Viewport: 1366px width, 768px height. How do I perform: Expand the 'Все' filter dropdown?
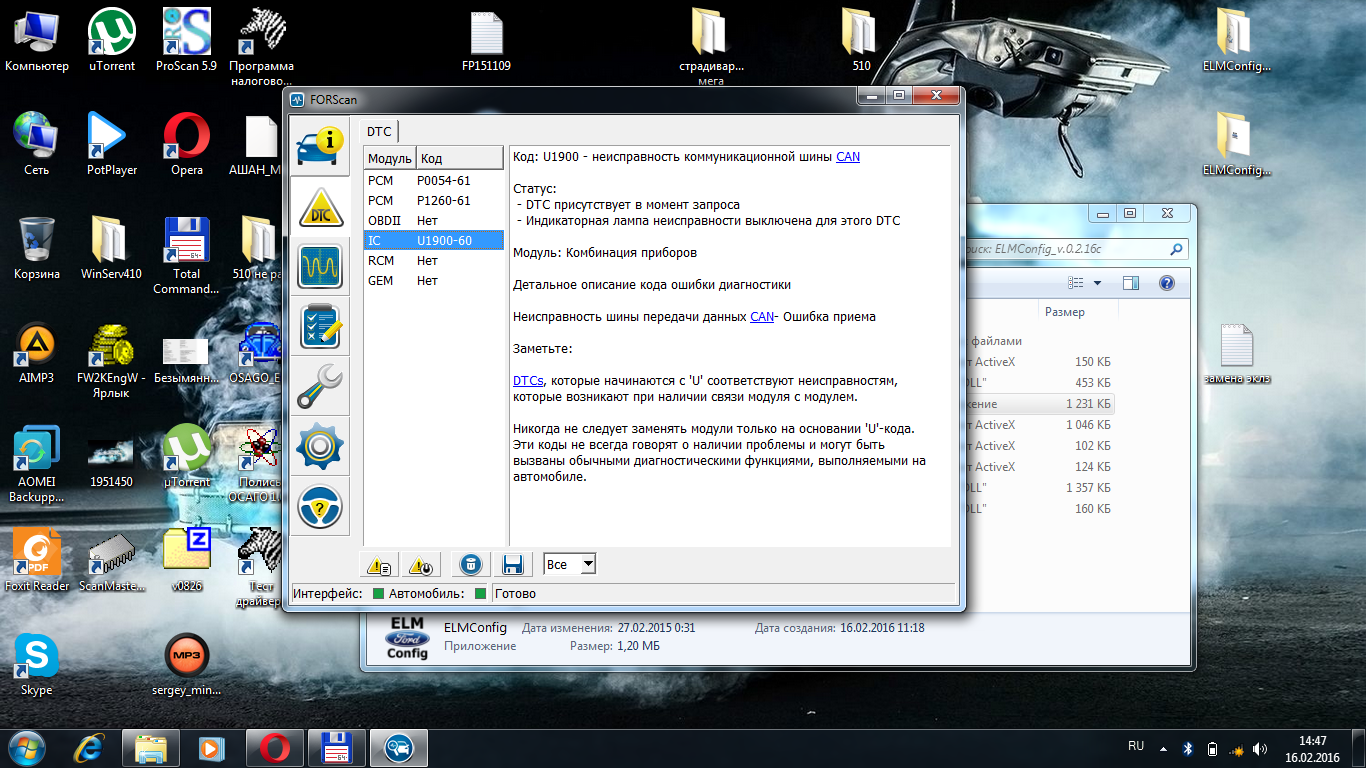(x=587, y=565)
